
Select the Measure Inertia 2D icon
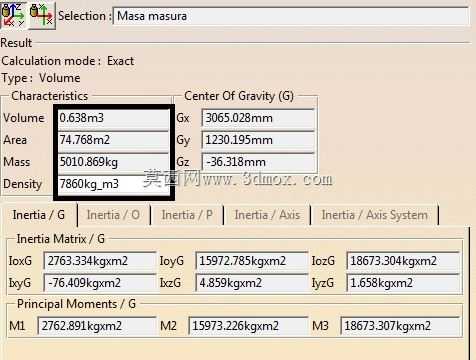41,15
